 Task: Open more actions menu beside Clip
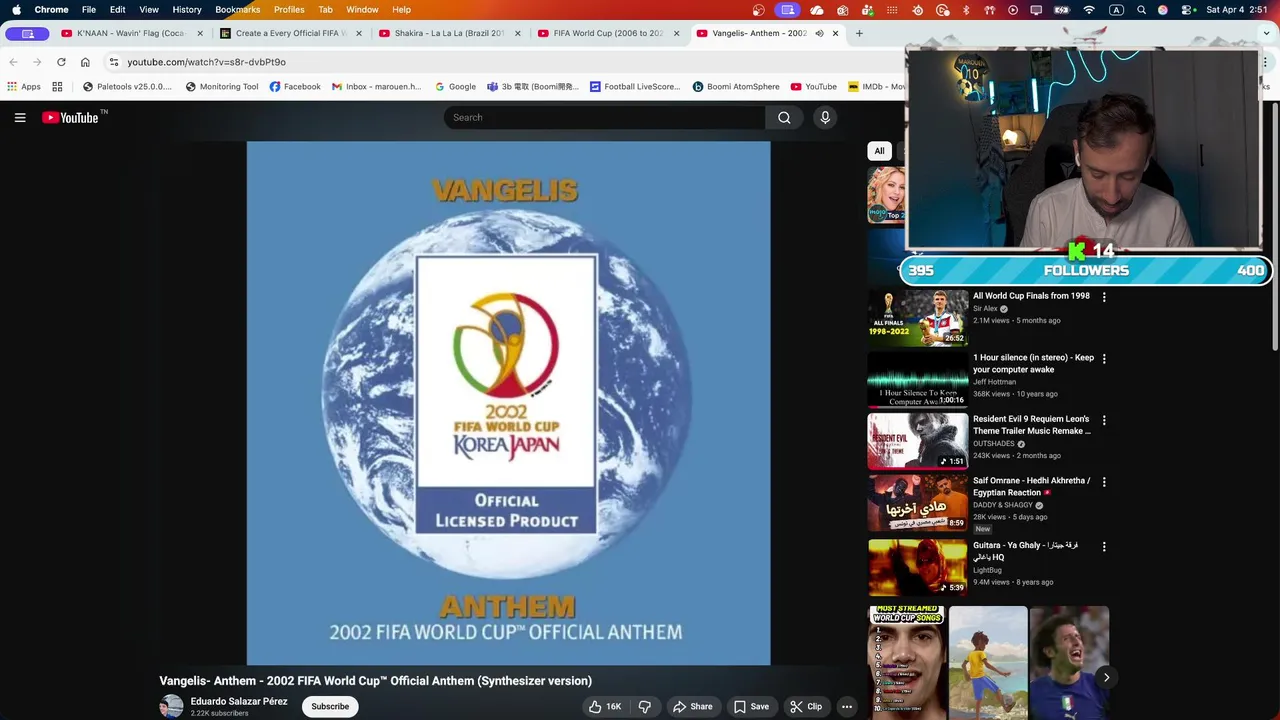(847, 706)
